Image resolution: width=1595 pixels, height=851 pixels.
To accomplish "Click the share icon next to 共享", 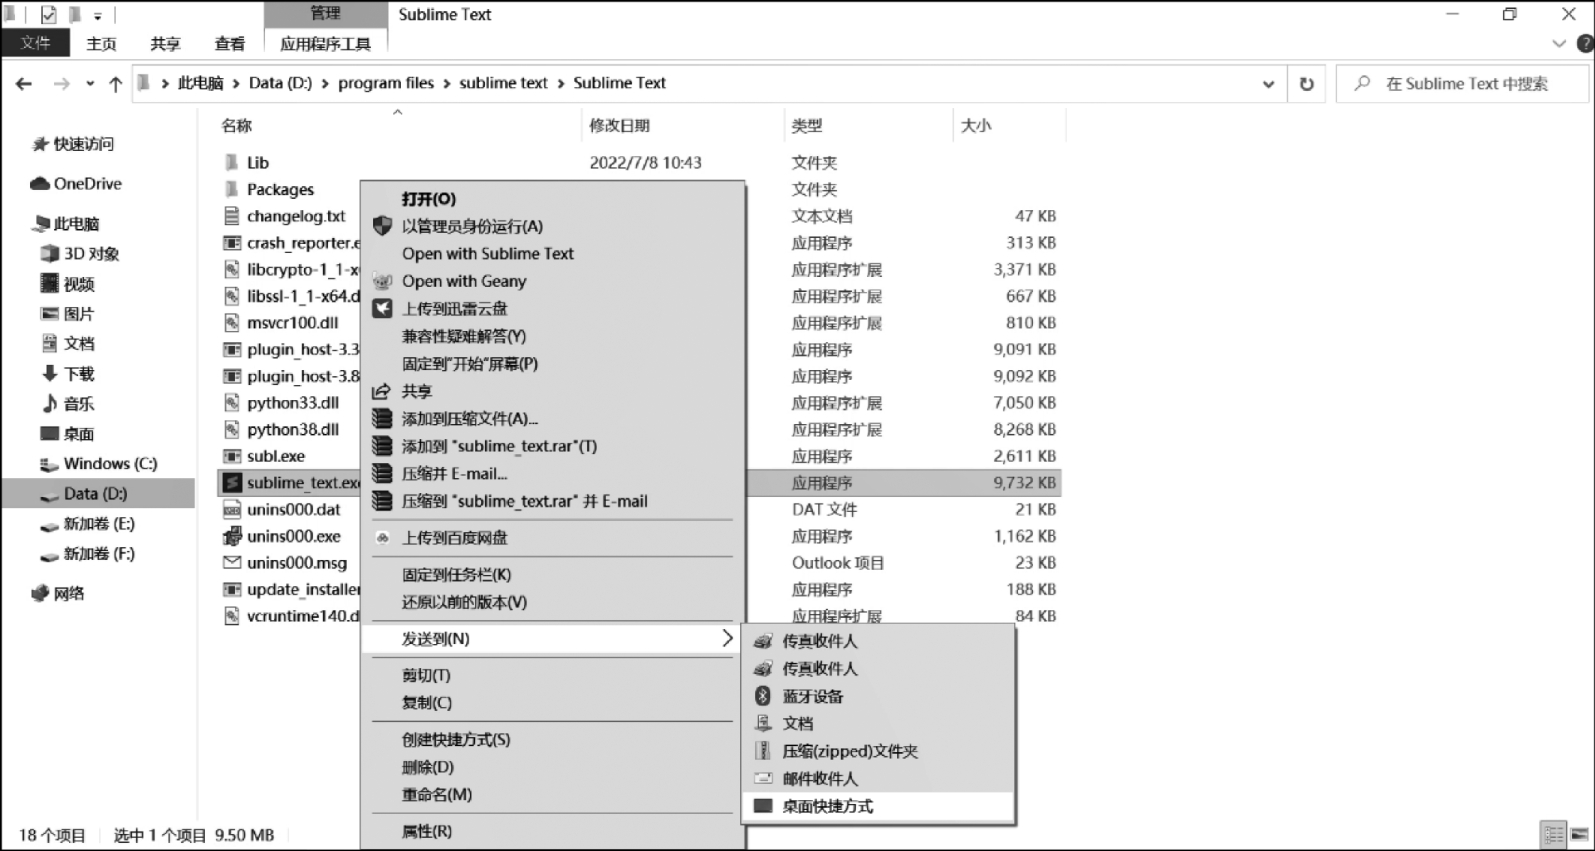I will 382,391.
